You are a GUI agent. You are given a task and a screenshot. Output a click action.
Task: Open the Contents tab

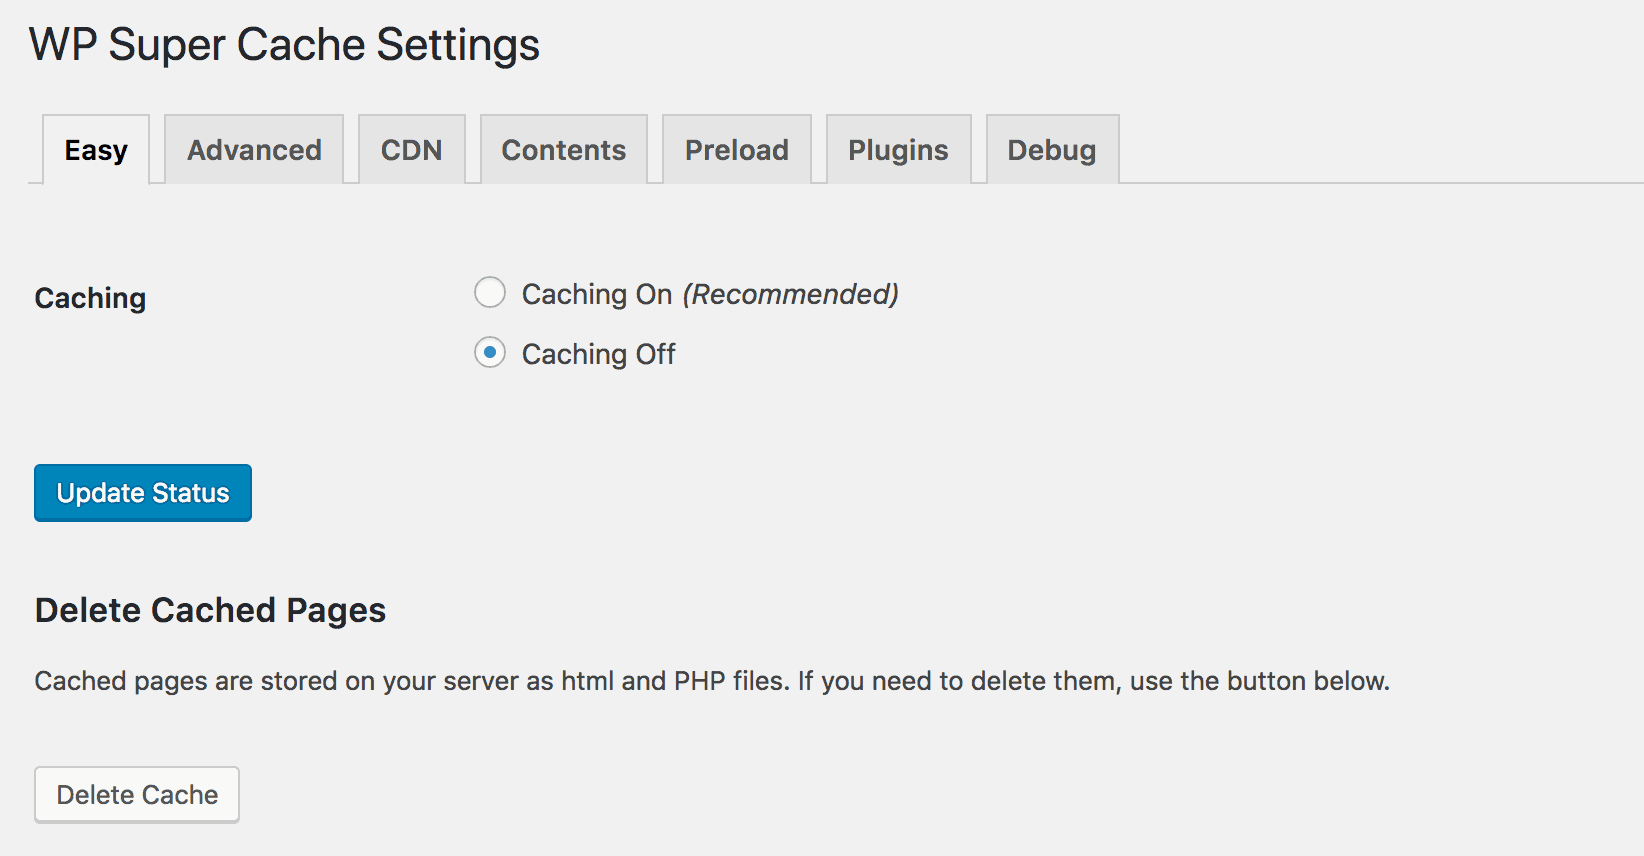point(564,150)
